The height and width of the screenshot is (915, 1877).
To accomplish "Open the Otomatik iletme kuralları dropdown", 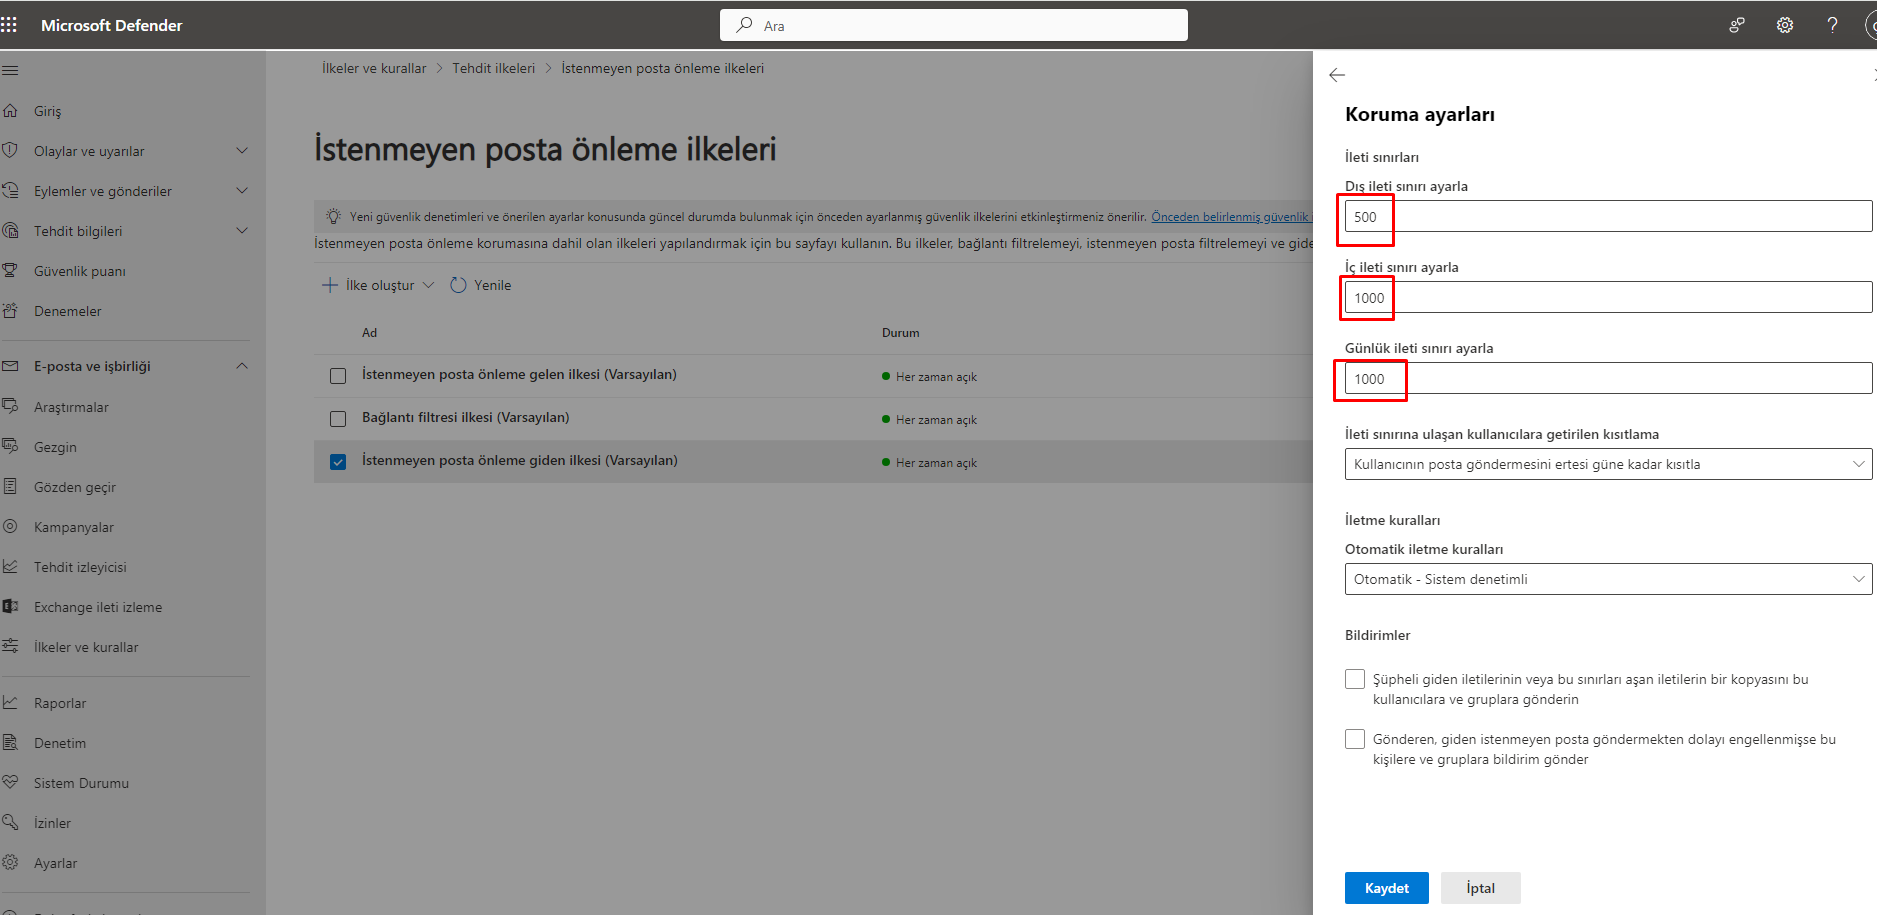I will (1607, 579).
